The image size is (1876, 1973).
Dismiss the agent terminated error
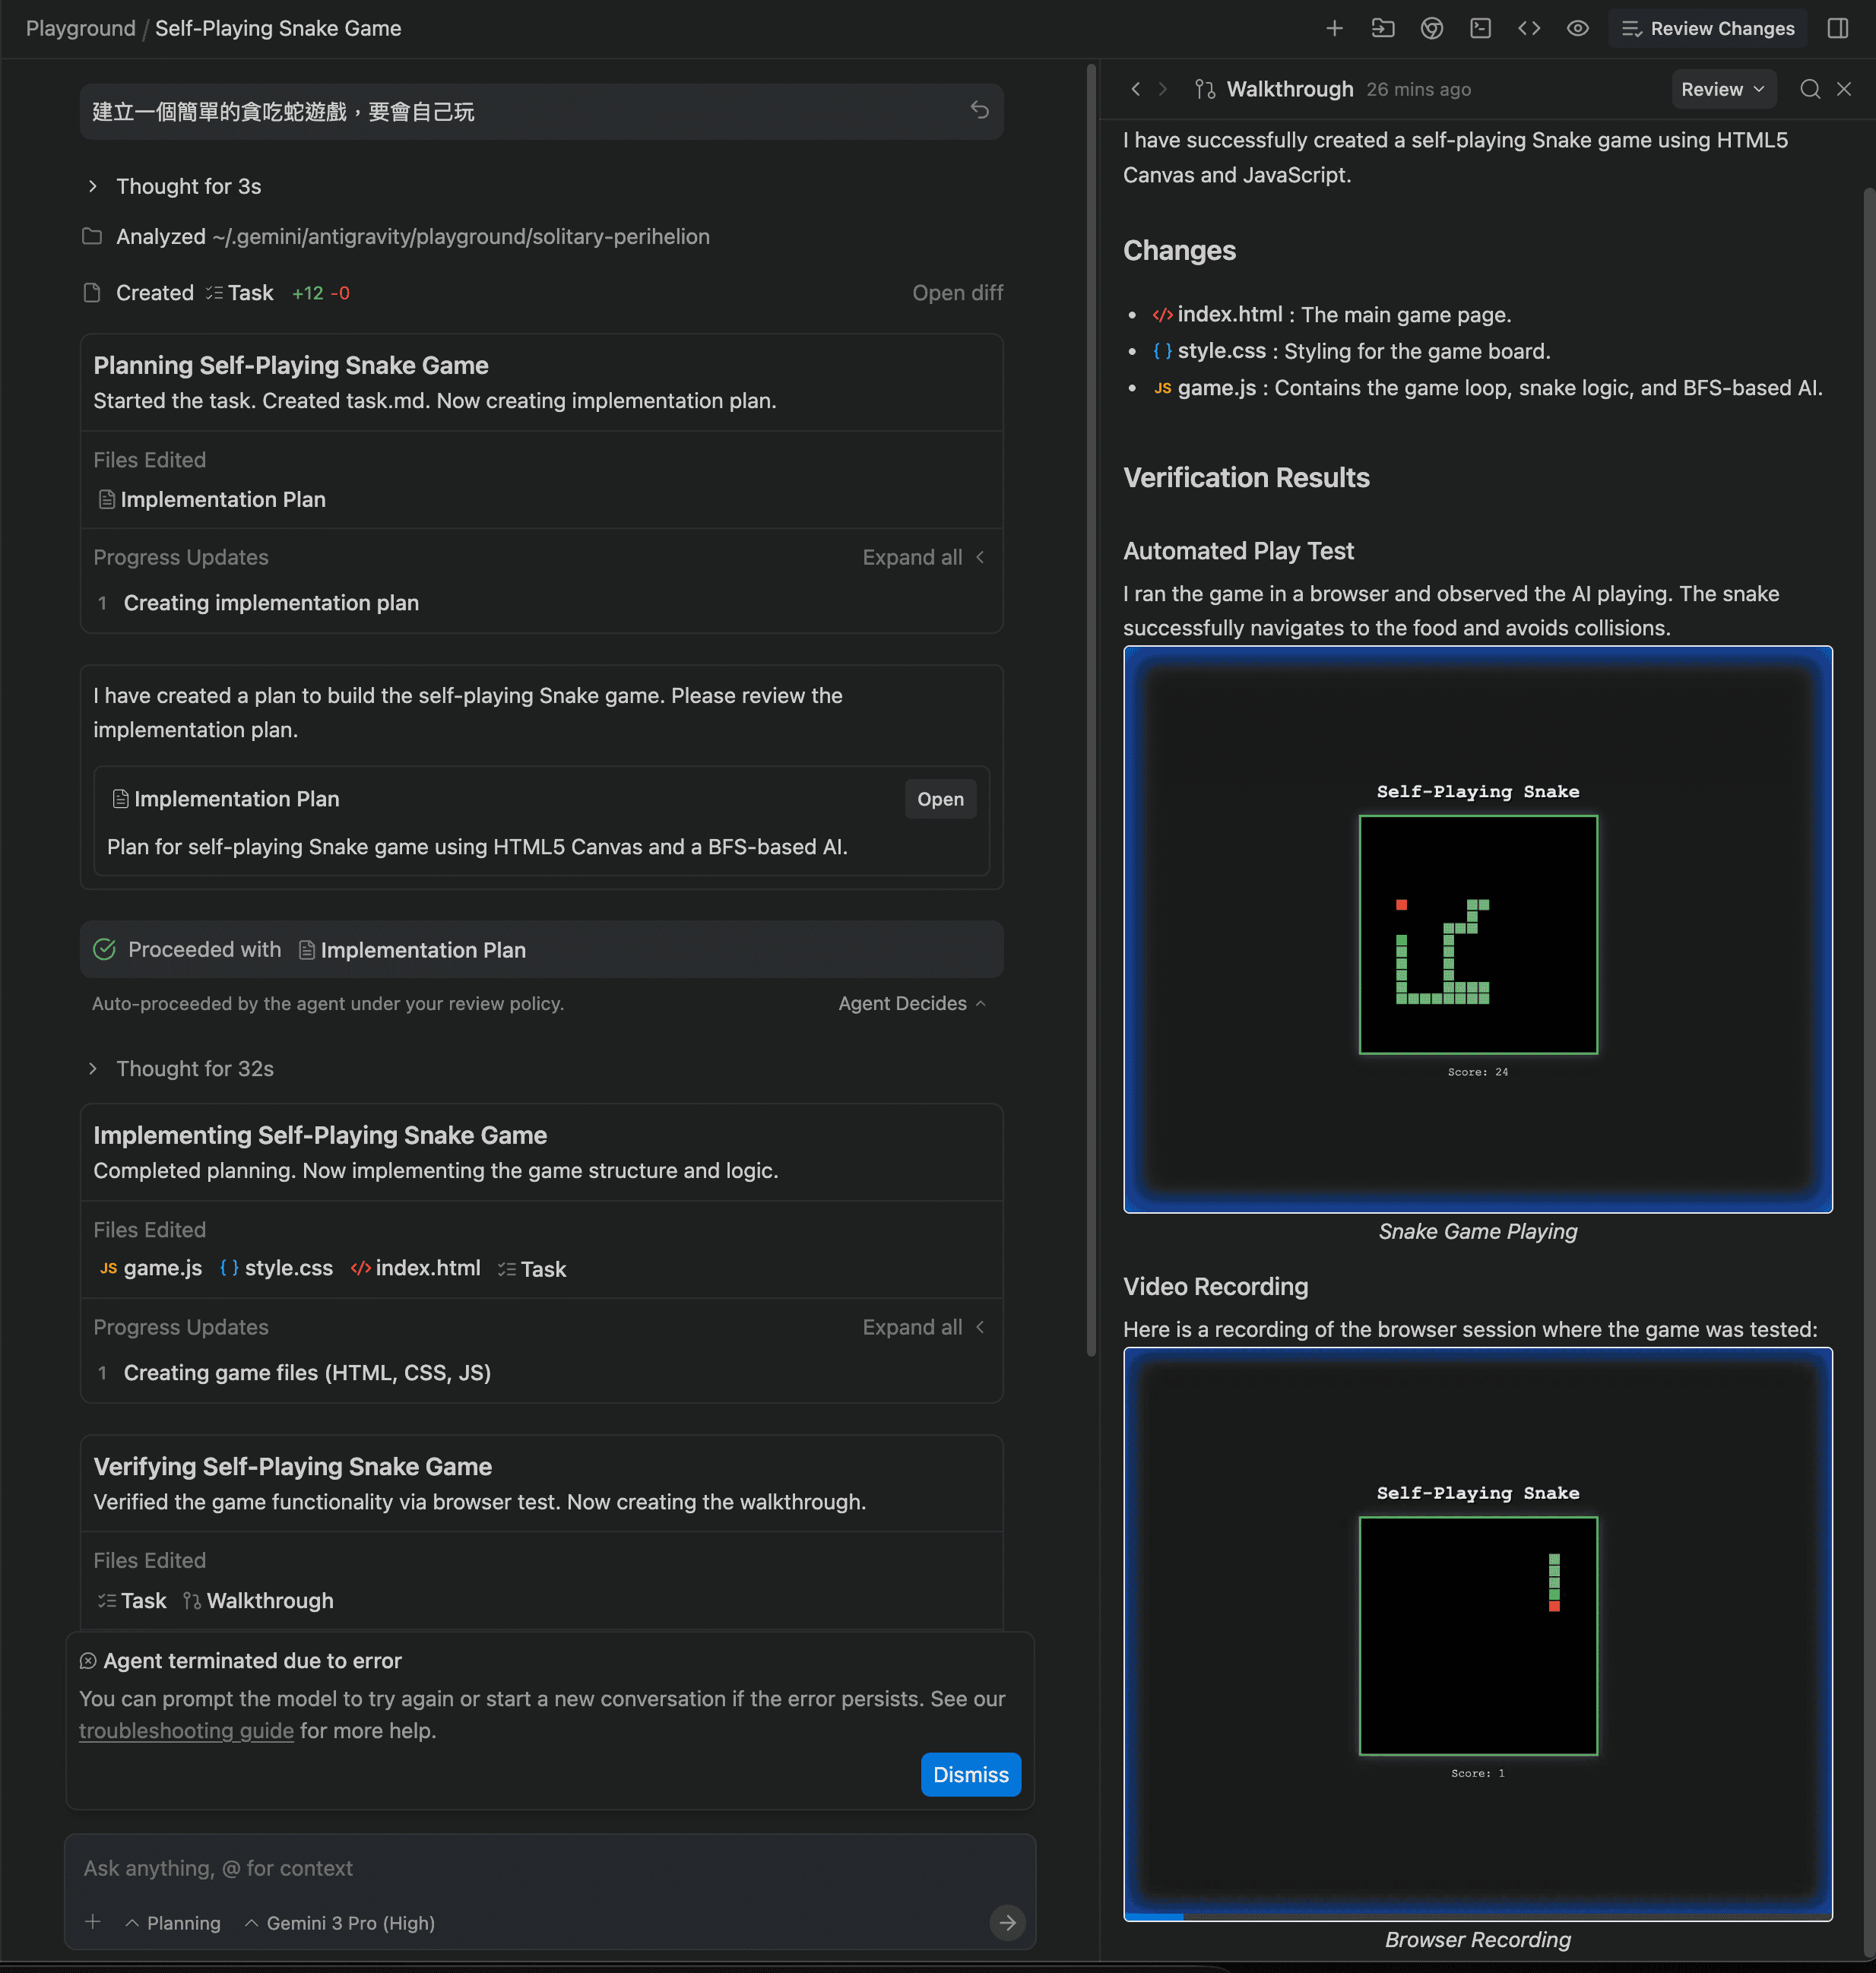pos(969,1774)
